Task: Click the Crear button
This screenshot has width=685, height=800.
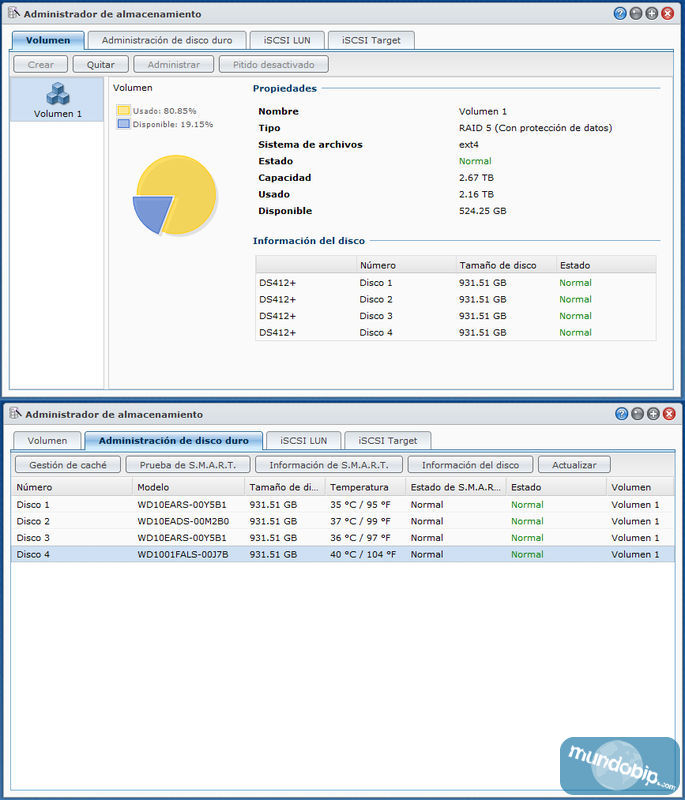Action: point(40,65)
